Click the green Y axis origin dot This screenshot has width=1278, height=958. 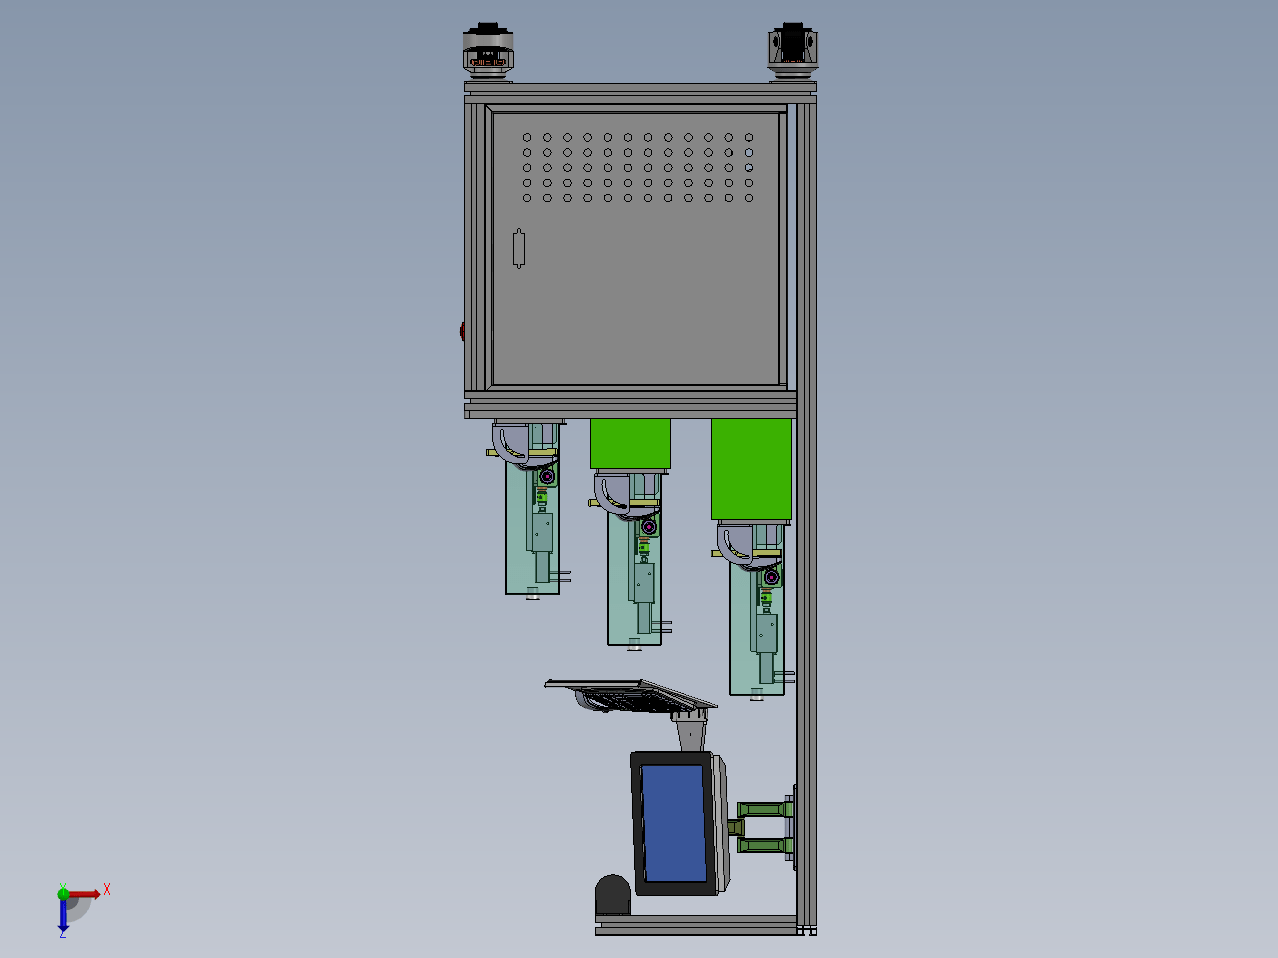coord(63,893)
